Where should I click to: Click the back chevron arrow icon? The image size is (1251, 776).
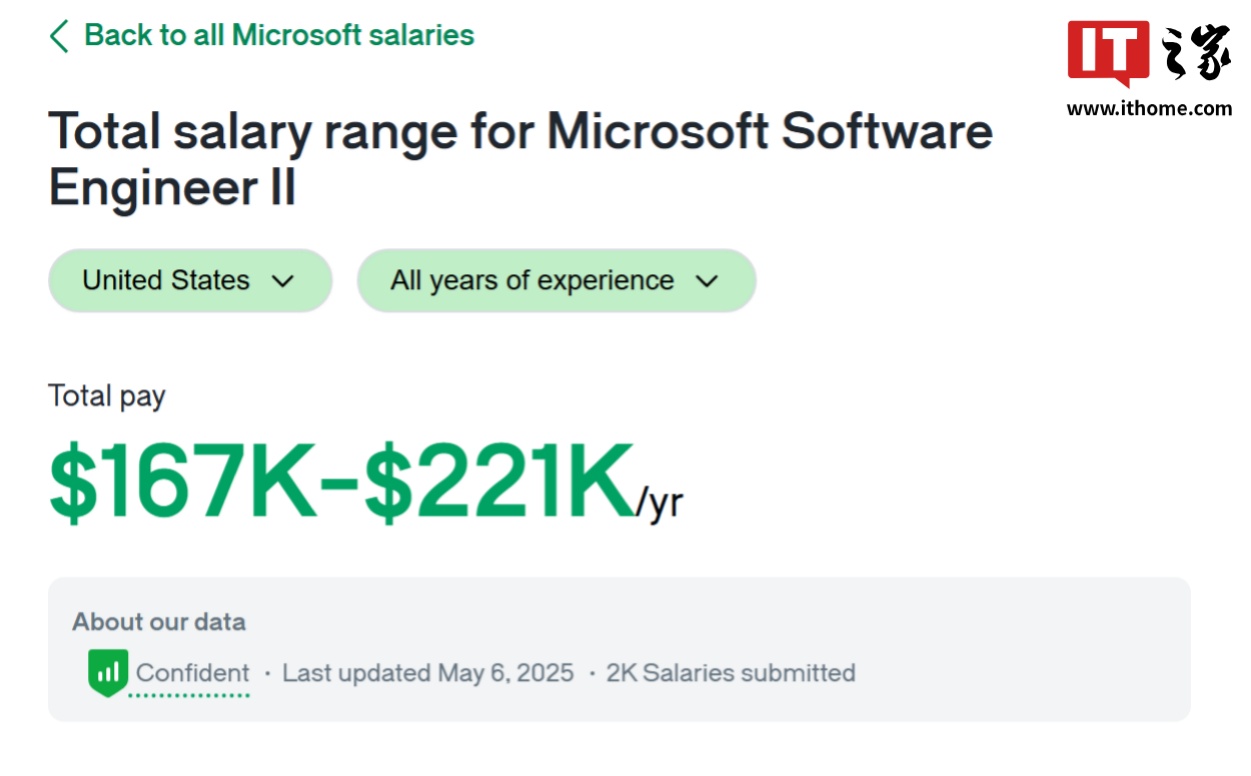click(59, 36)
